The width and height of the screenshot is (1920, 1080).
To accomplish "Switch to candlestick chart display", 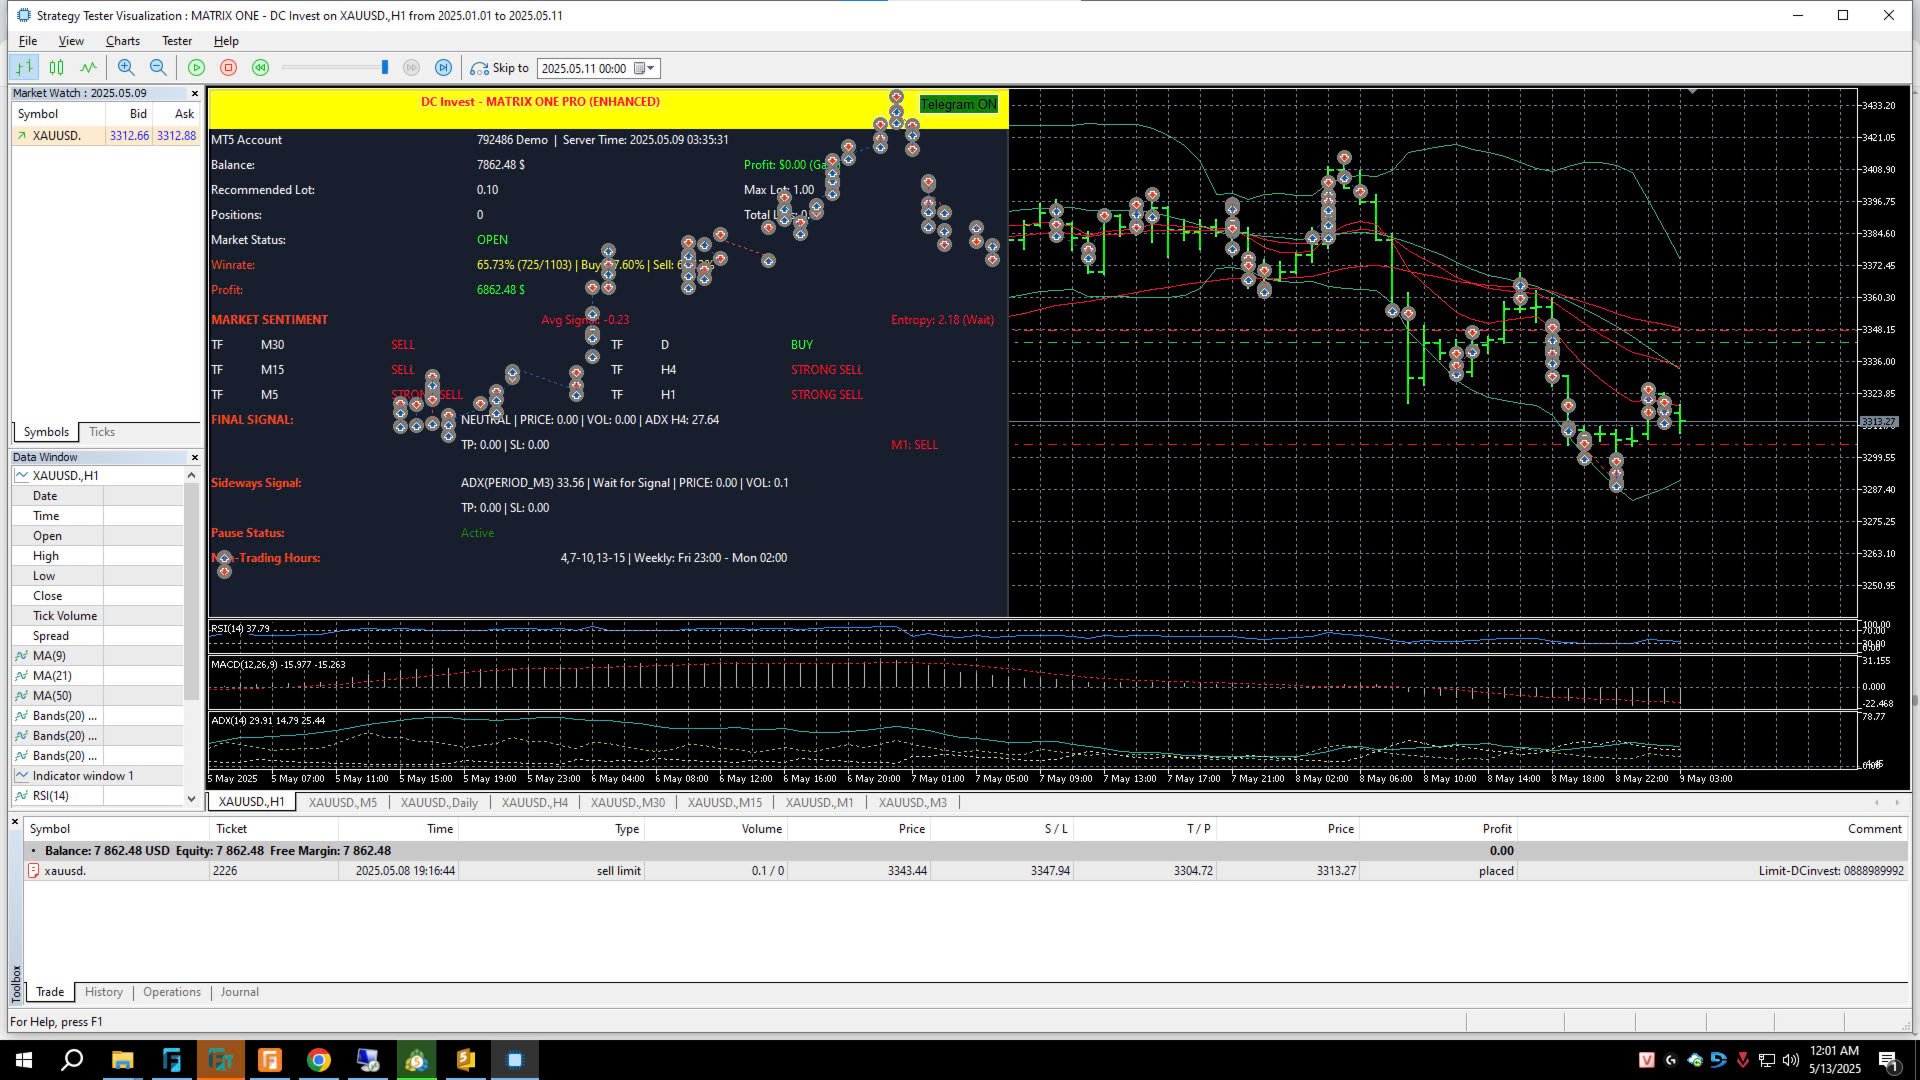I will 57,68.
